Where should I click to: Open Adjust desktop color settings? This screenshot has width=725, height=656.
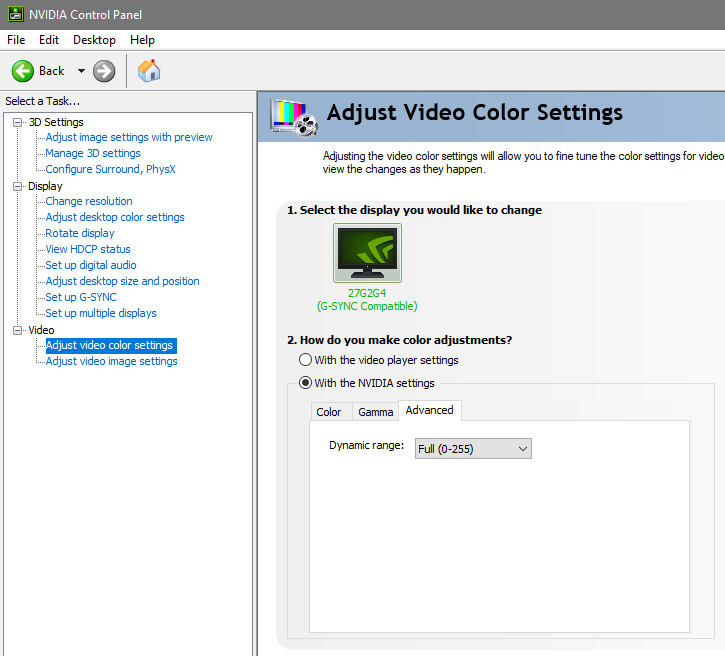(115, 217)
